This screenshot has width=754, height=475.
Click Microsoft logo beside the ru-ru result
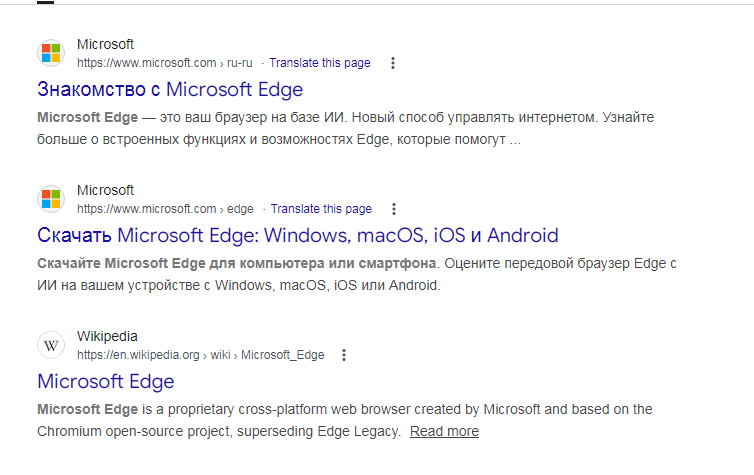[51, 53]
